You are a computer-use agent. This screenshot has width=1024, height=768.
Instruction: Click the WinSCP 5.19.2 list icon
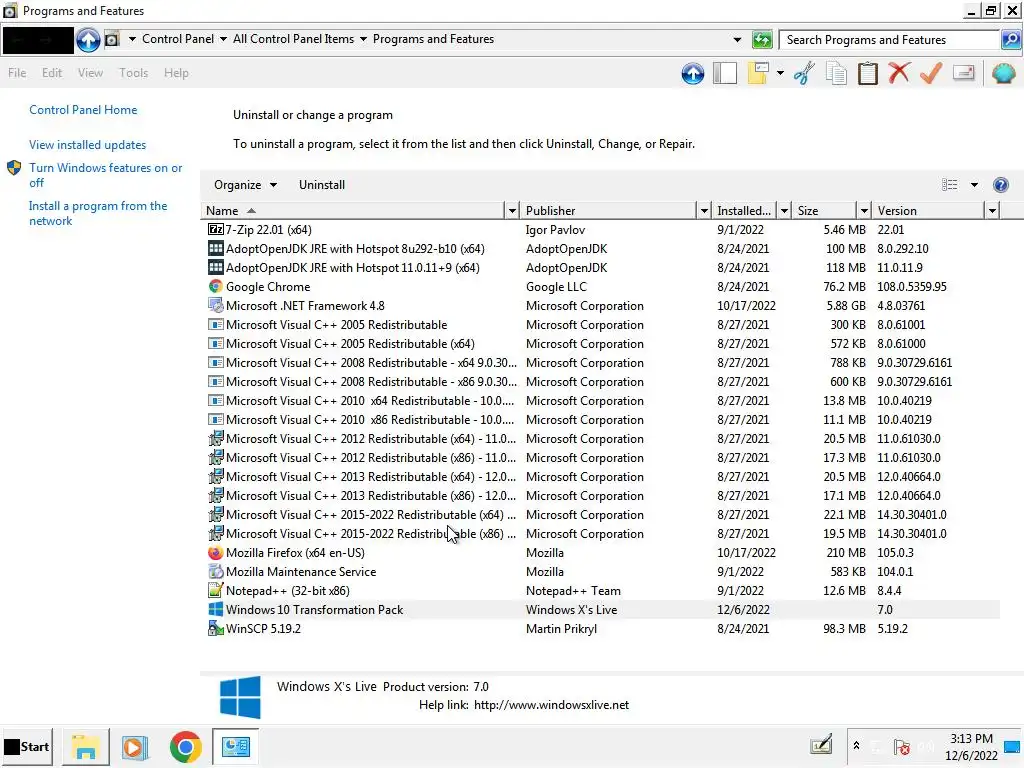(216, 628)
